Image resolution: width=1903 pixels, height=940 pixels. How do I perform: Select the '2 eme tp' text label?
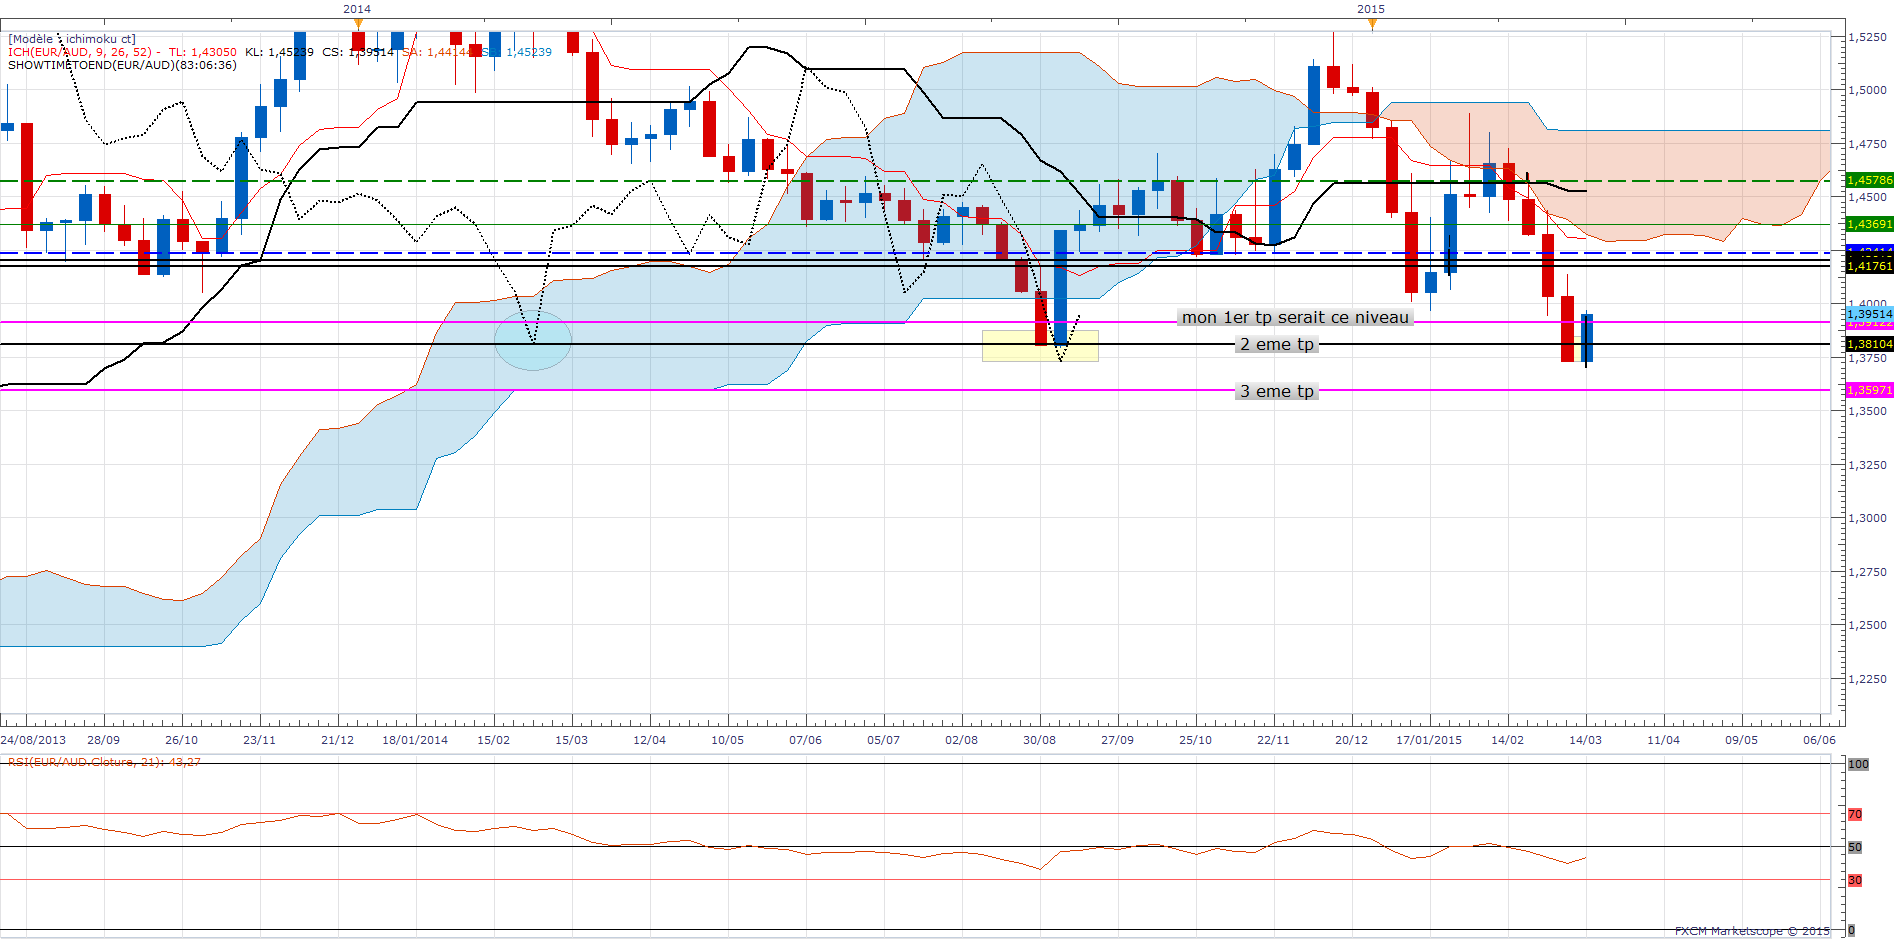[1277, 344]
